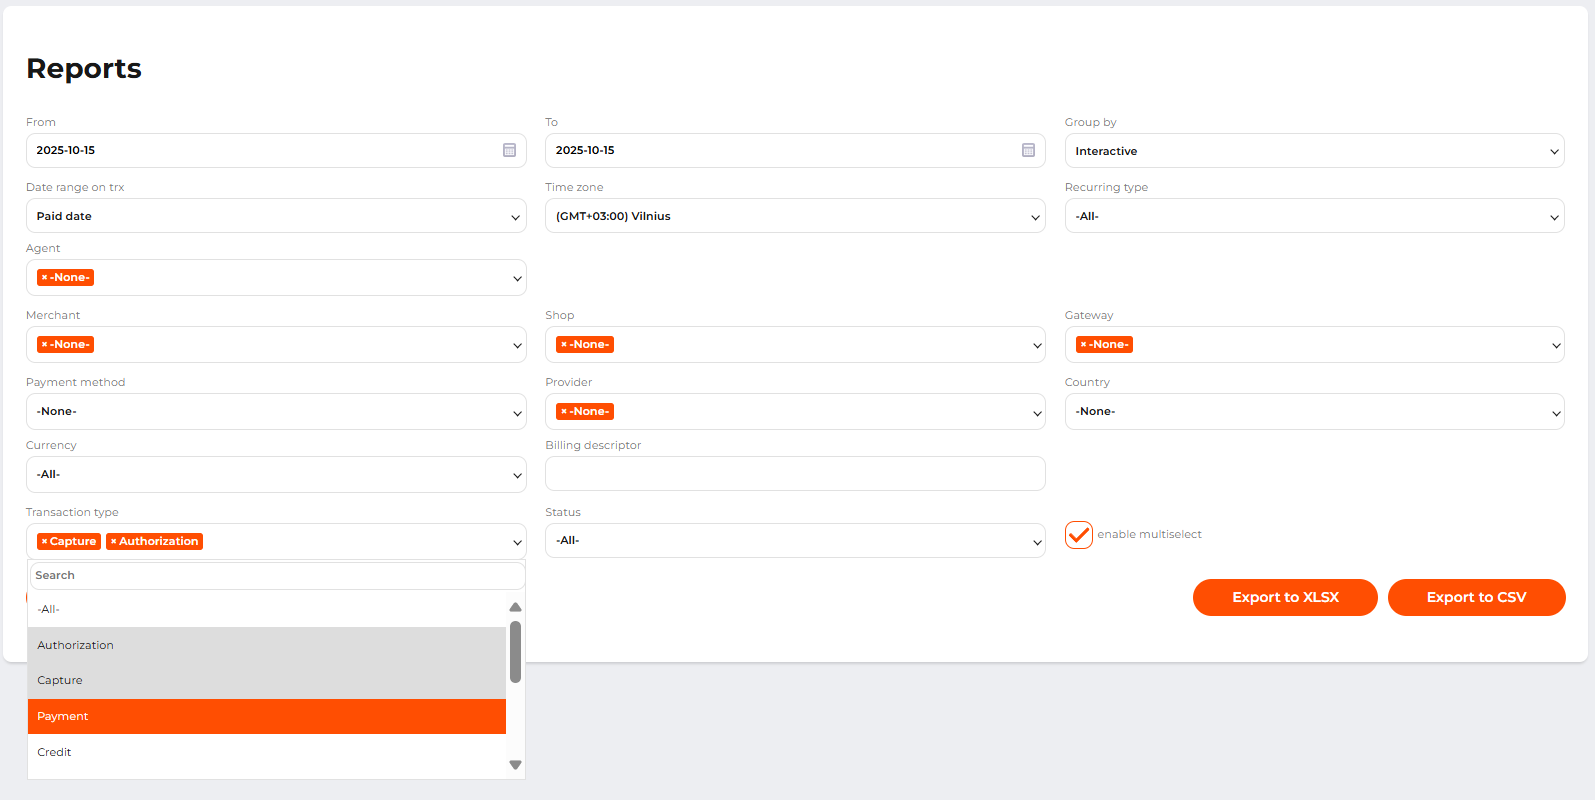This screenshot has height=800, width=1595.
Task: Open the Time zone dropdown
Action: (794, 216)
